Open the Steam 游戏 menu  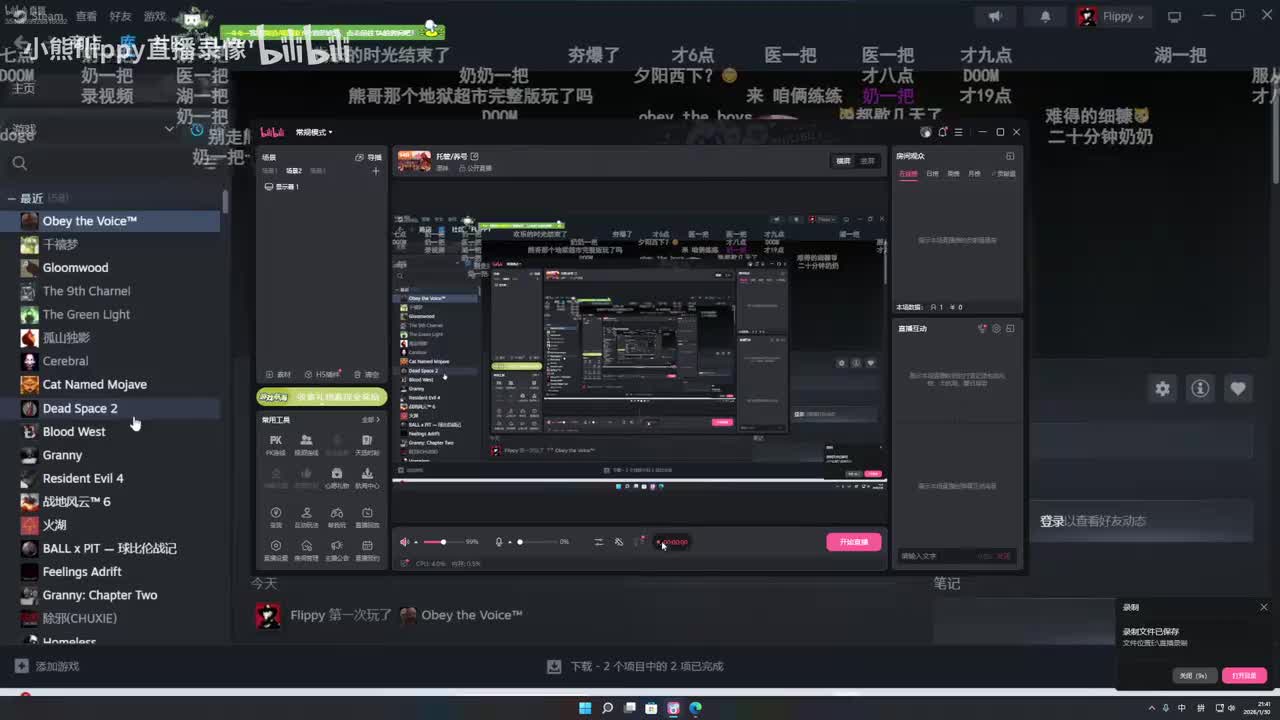154,17
